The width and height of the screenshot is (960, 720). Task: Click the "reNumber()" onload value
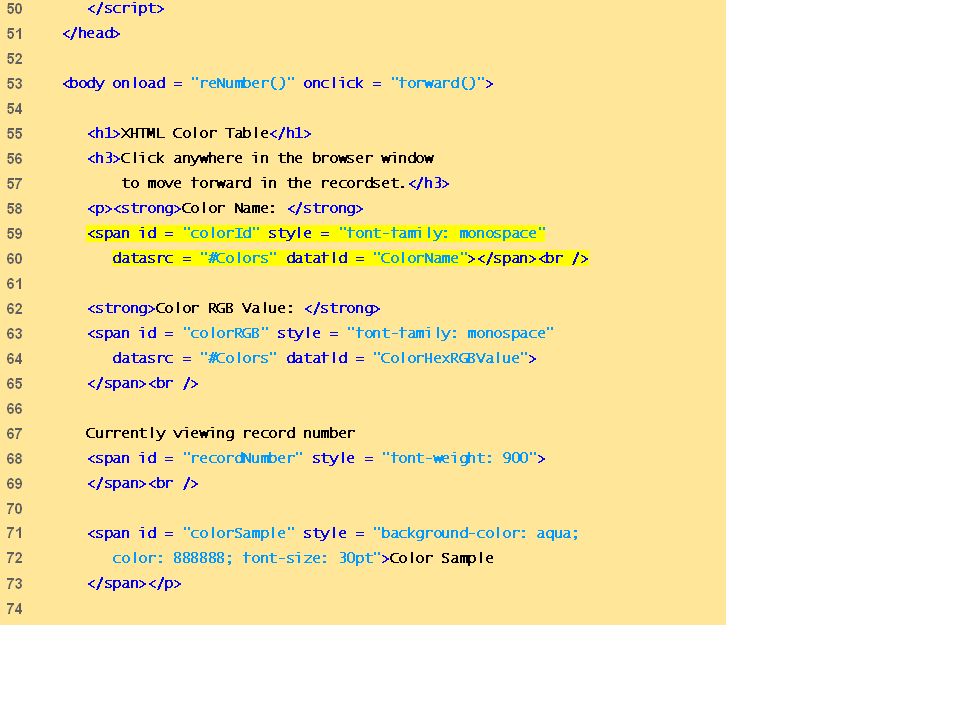point(243,83)
